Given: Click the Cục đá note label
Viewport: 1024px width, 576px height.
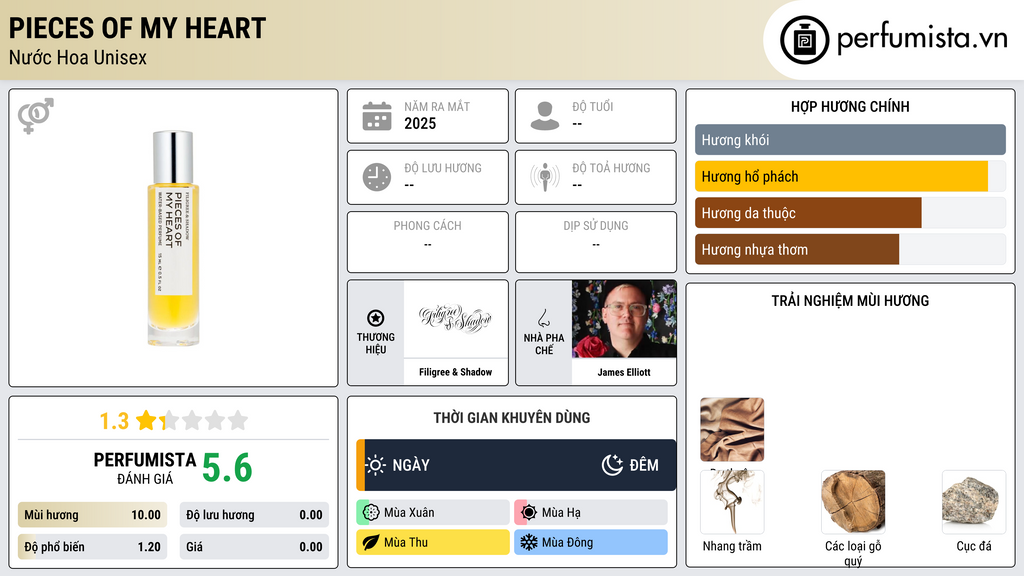Looking at the screenshot, I should pyautogui.click(x=974, y=546).
